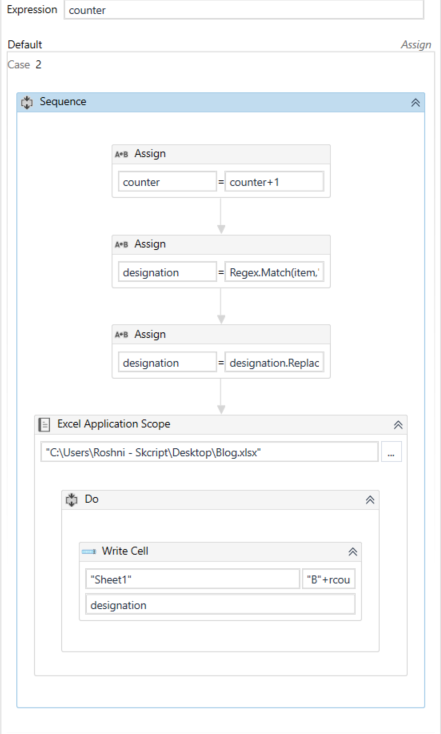Click the designation.Replace Assign icon

121,335
